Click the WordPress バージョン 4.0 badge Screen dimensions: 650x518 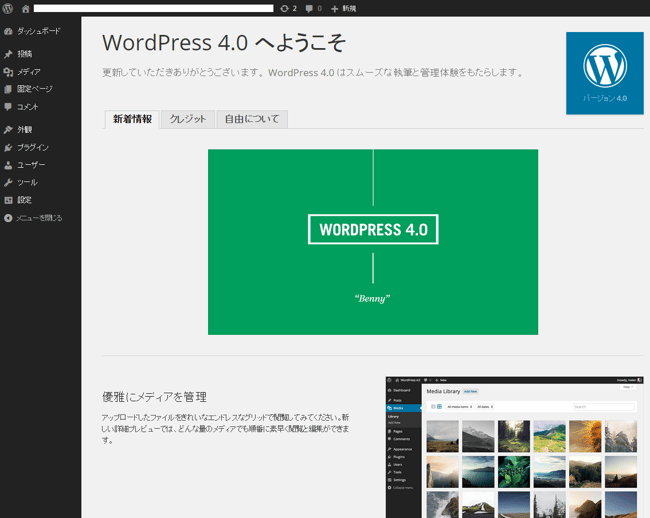[605, 73]
